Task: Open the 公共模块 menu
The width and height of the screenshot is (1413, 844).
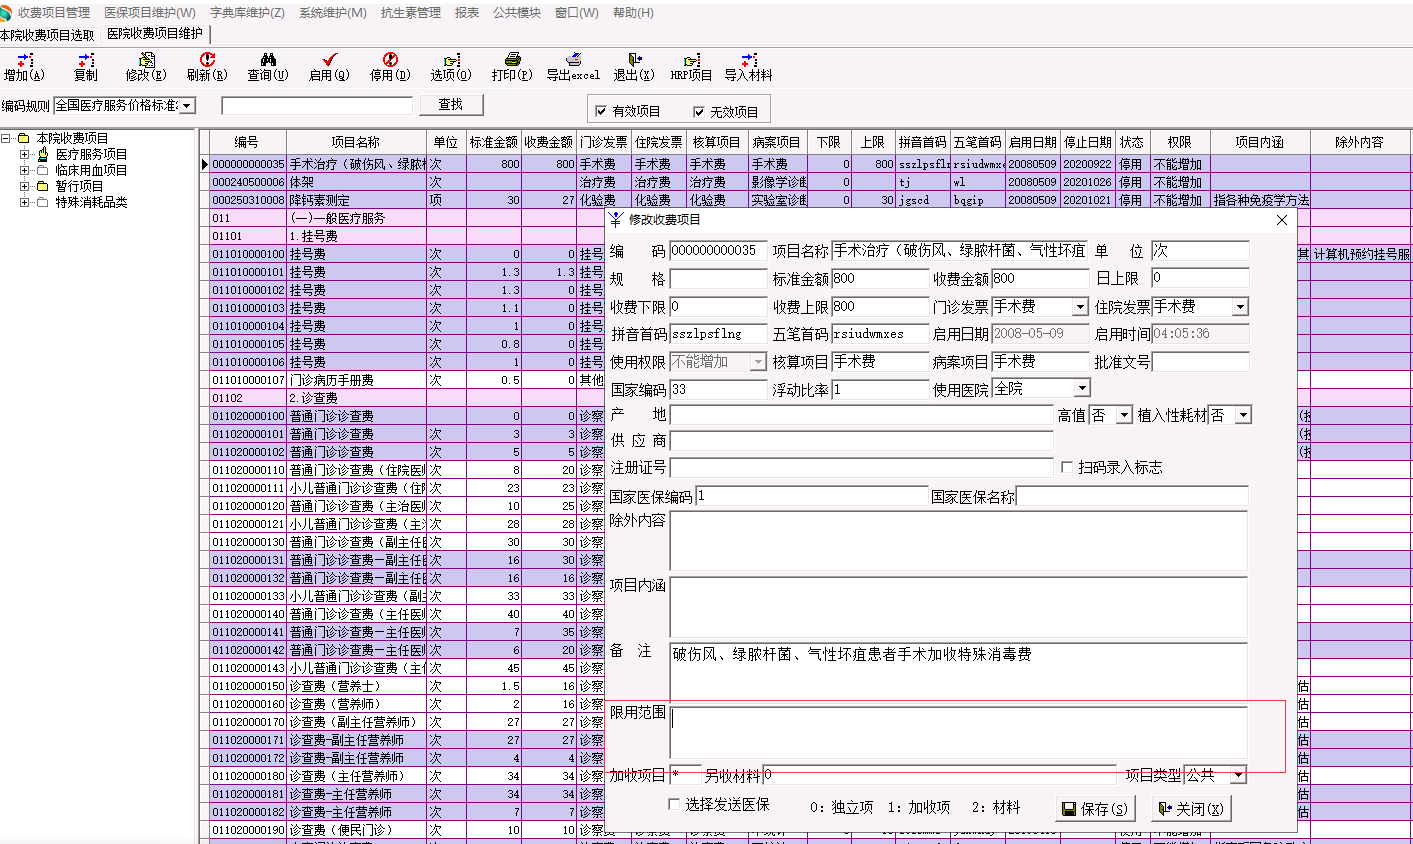Action: click(x=517, y=13)
